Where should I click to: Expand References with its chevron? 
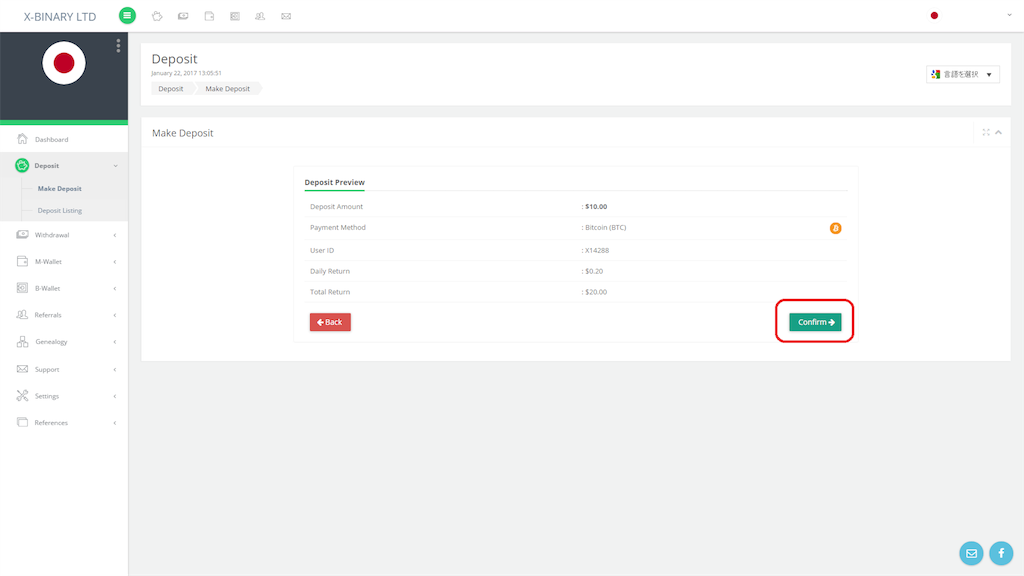(x=115, y=423)
